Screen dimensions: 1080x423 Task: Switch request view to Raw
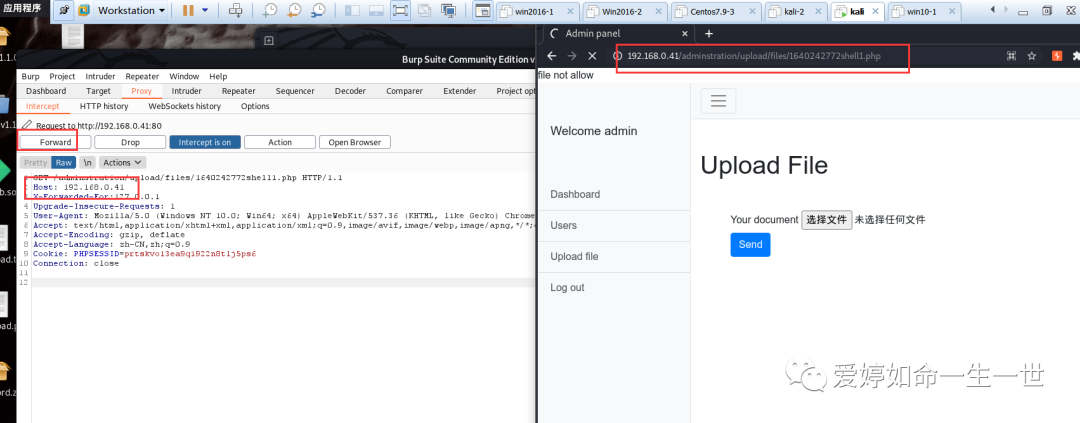(63, 163)
